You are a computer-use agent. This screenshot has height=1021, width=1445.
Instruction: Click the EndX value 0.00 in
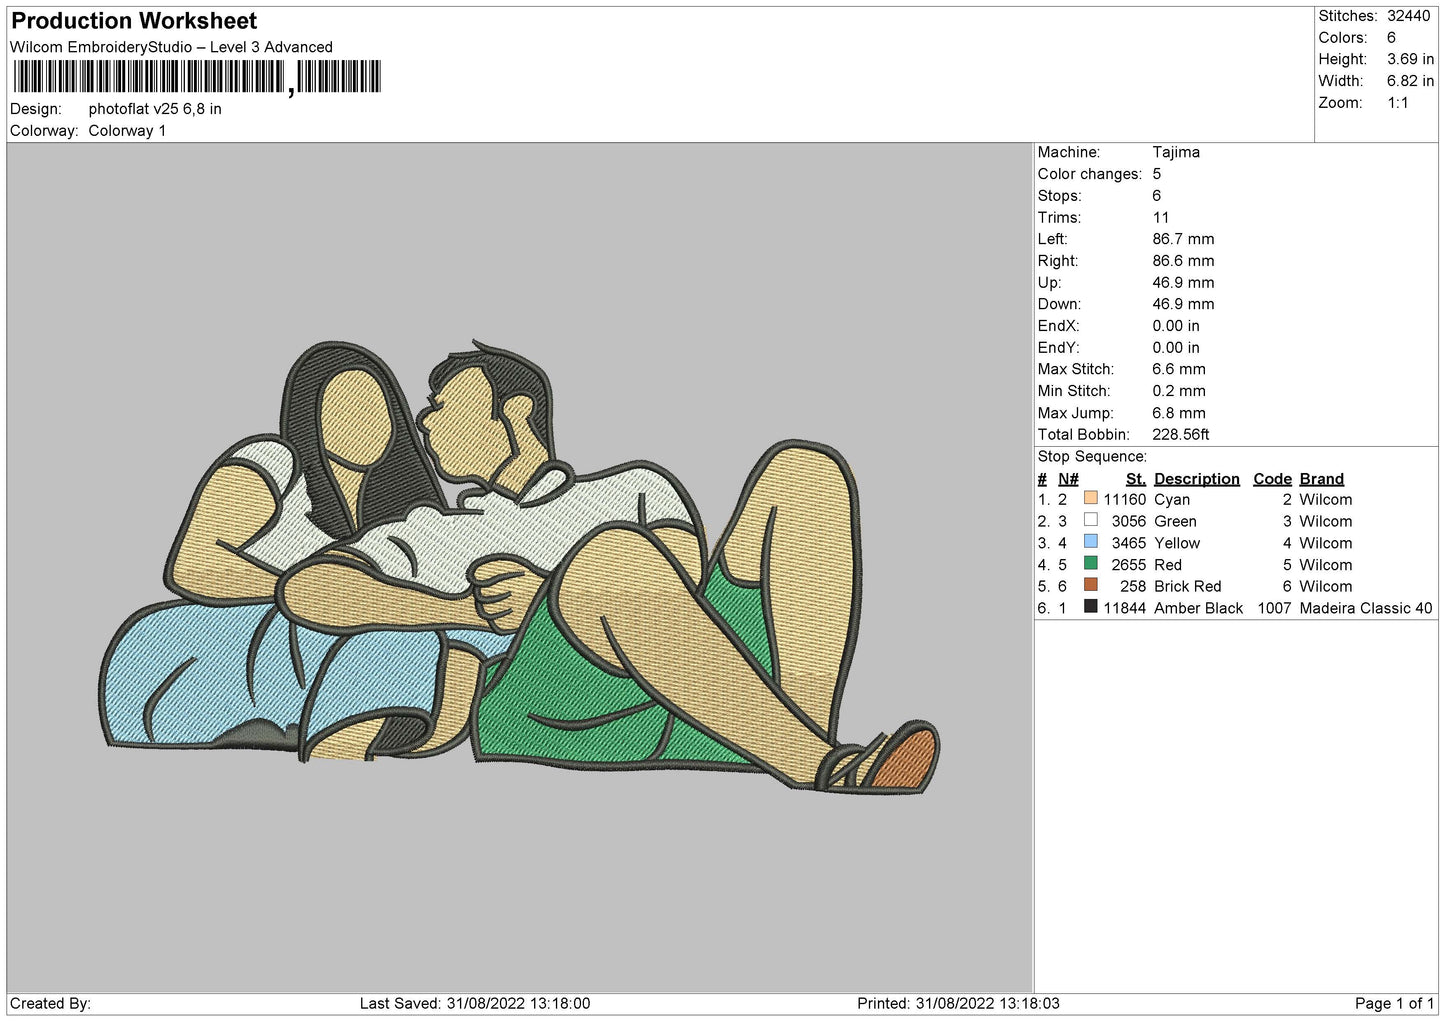(1176, 326)
